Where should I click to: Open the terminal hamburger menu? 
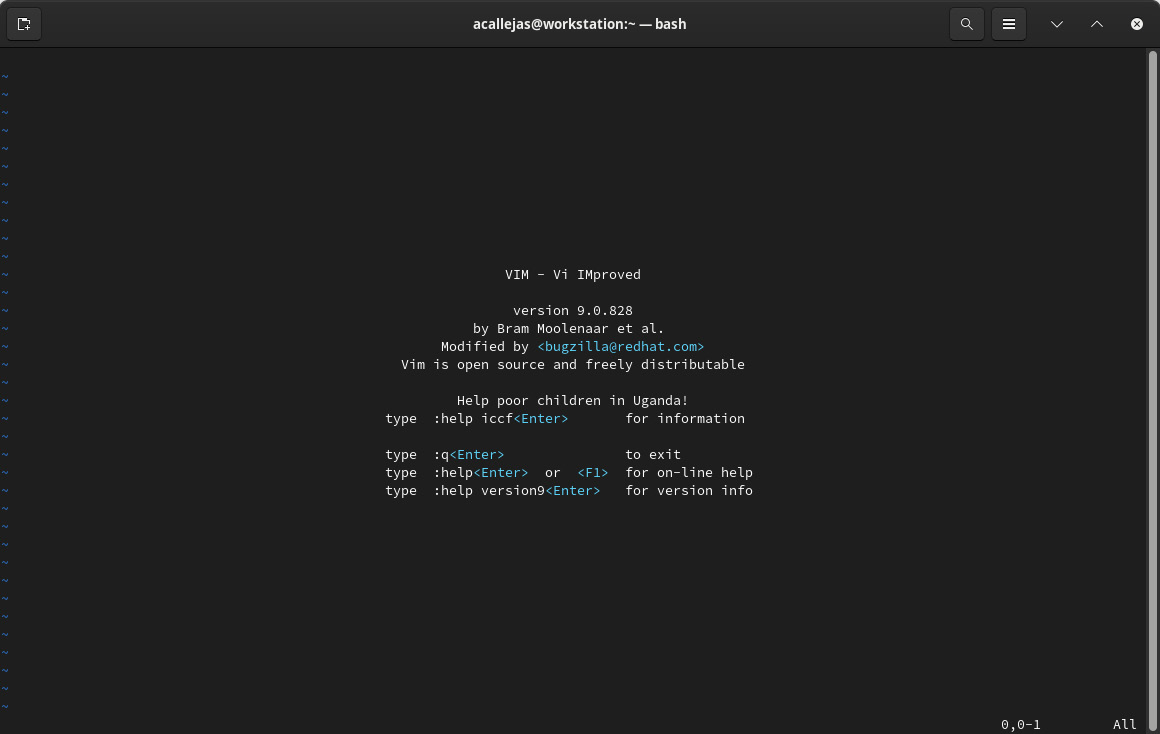click(x=1008, y=24)
